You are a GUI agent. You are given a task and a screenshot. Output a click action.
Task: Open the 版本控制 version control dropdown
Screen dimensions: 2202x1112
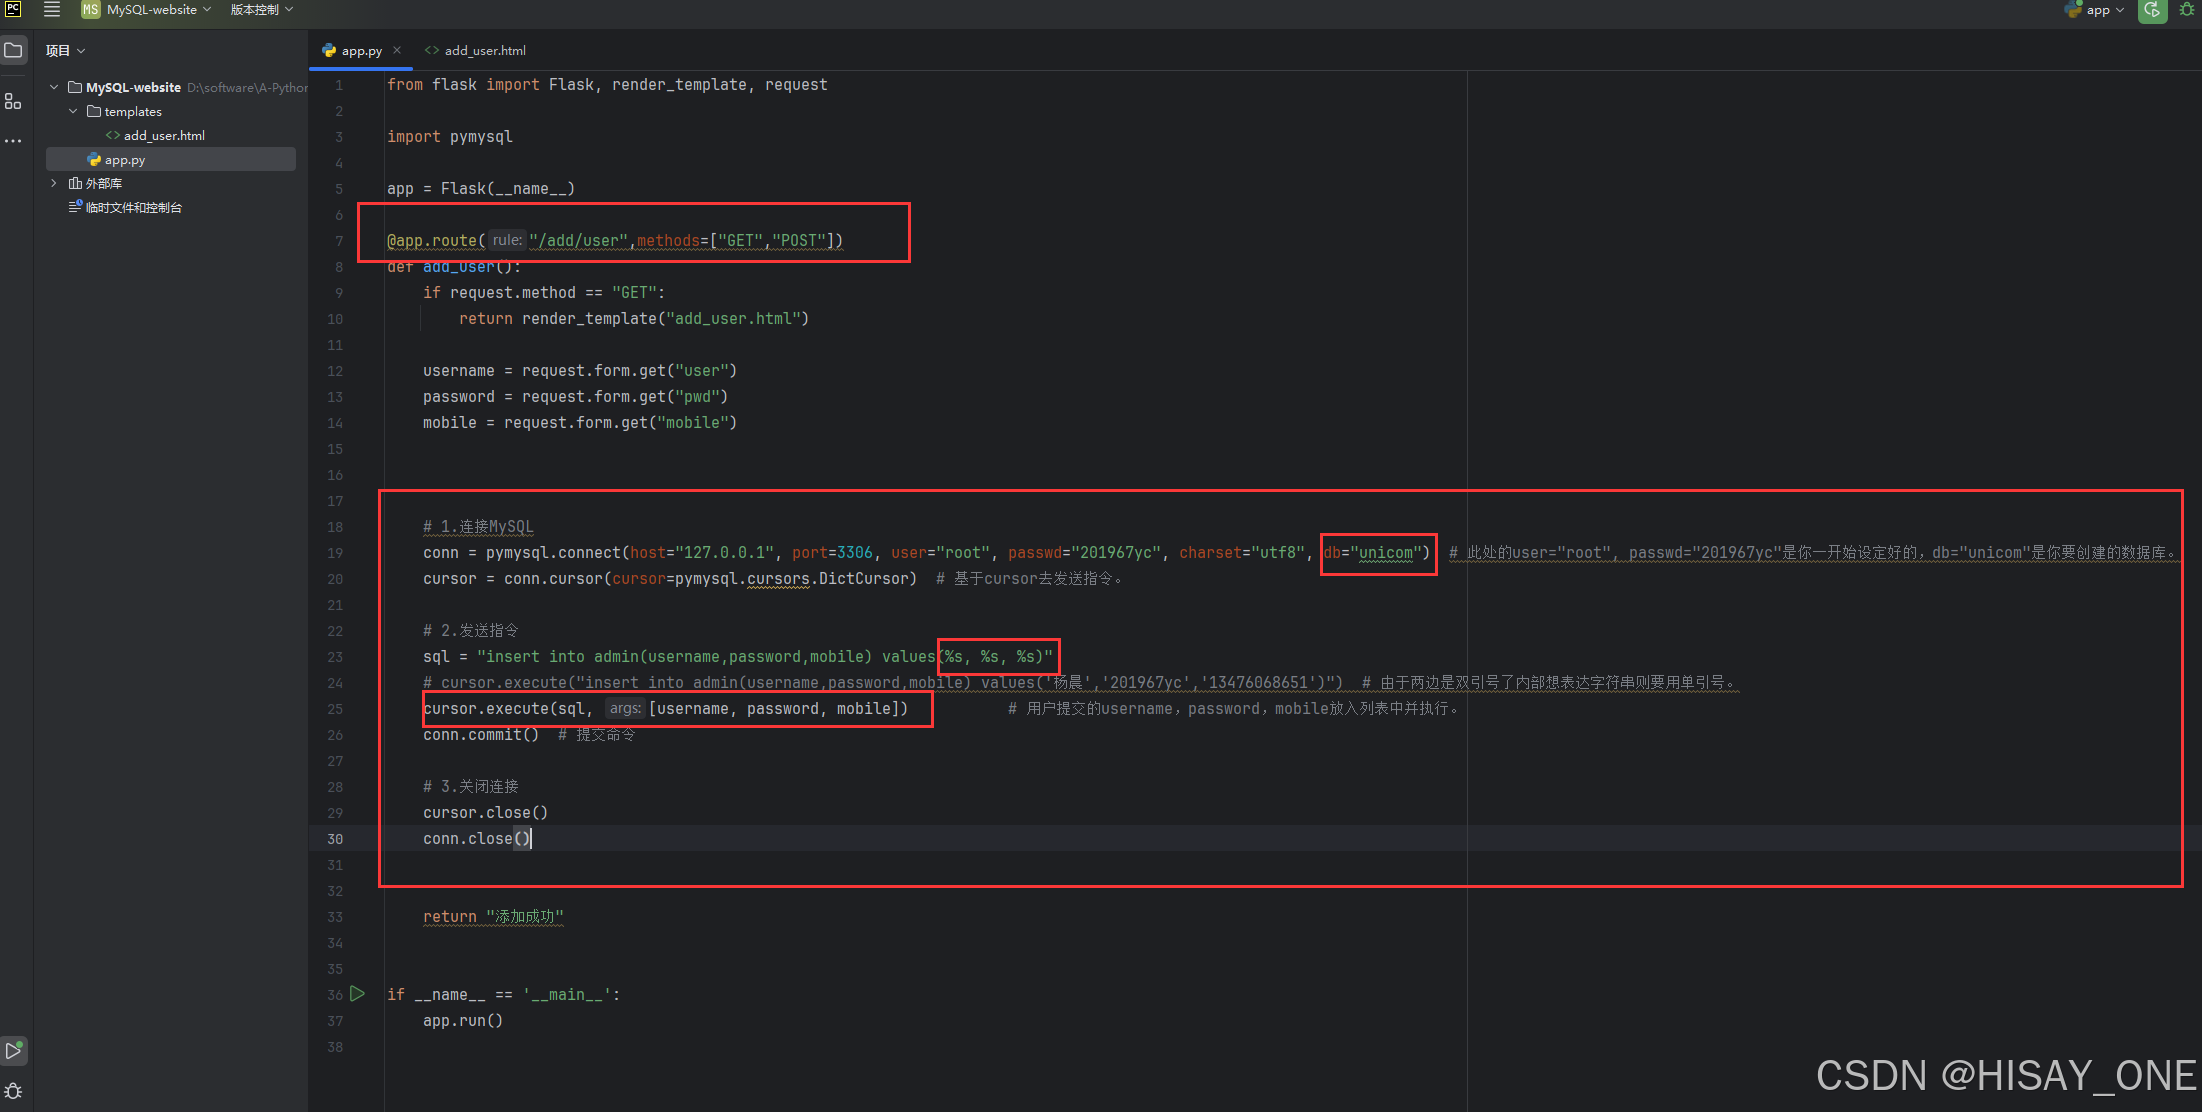(x=262, y=10)
